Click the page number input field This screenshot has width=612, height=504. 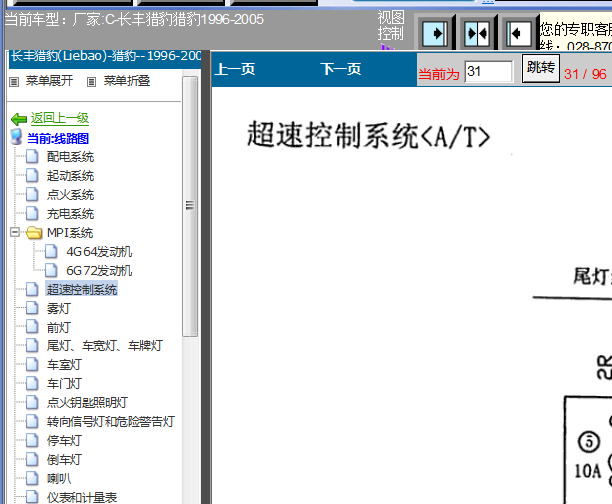(489, 72)
